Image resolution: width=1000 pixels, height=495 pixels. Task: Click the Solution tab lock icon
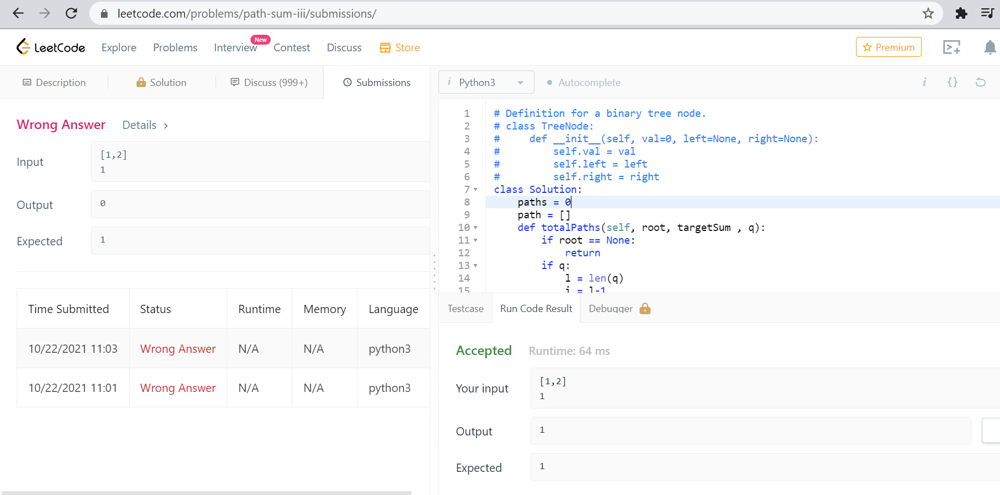tap(141, 82)
